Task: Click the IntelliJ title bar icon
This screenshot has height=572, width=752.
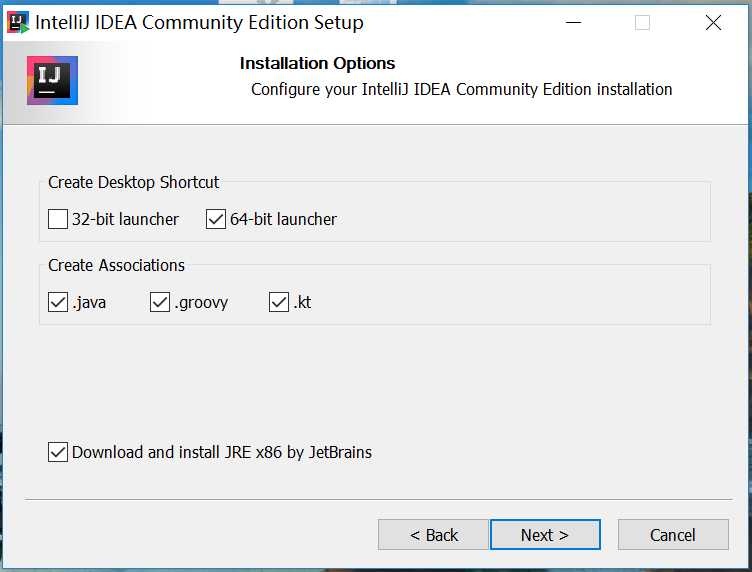Action: [18, 23]
